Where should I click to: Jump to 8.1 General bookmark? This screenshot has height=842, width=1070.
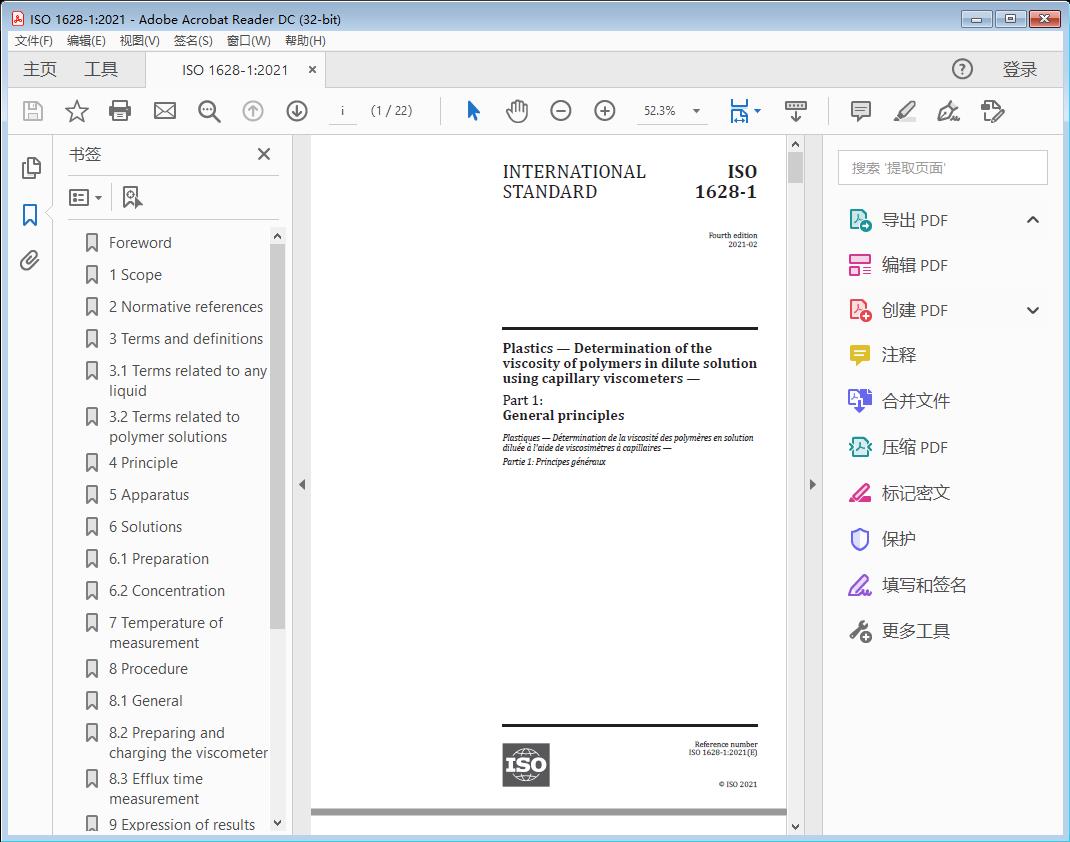(x=145, y=701)
